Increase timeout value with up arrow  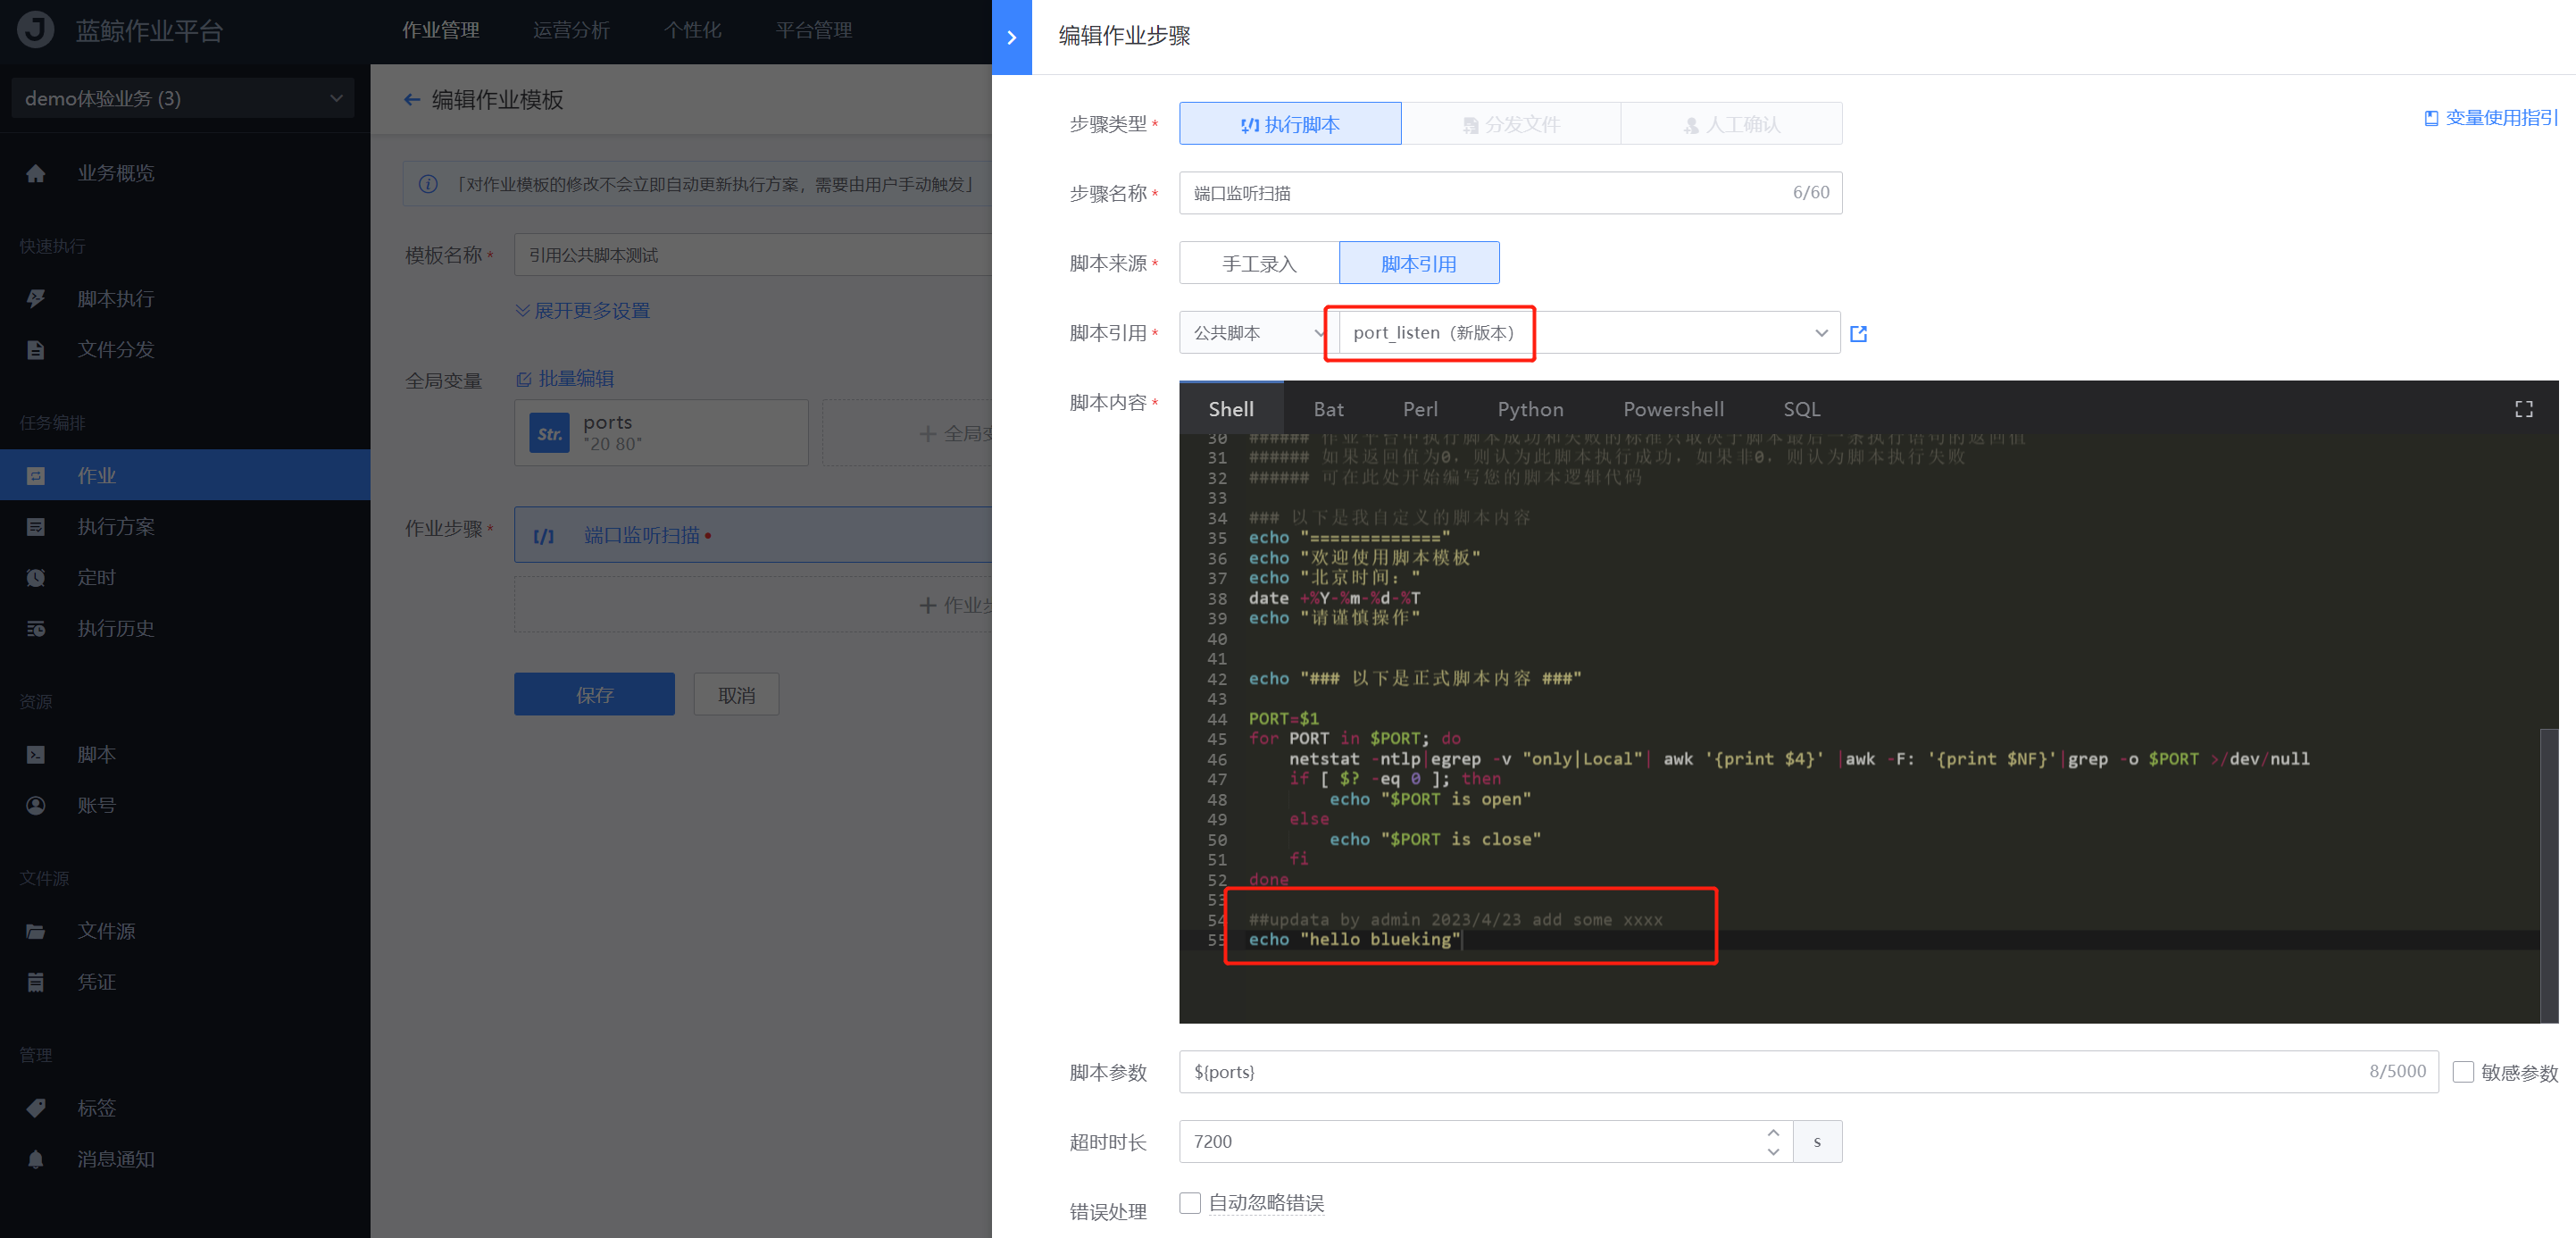(1773, 1133)
